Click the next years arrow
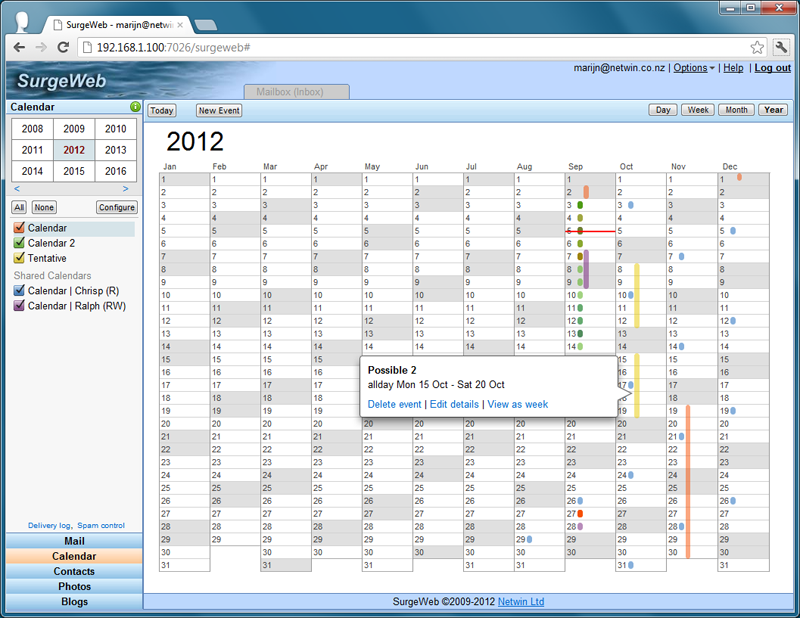Viewport: 800px width, 618px height. 125,188
